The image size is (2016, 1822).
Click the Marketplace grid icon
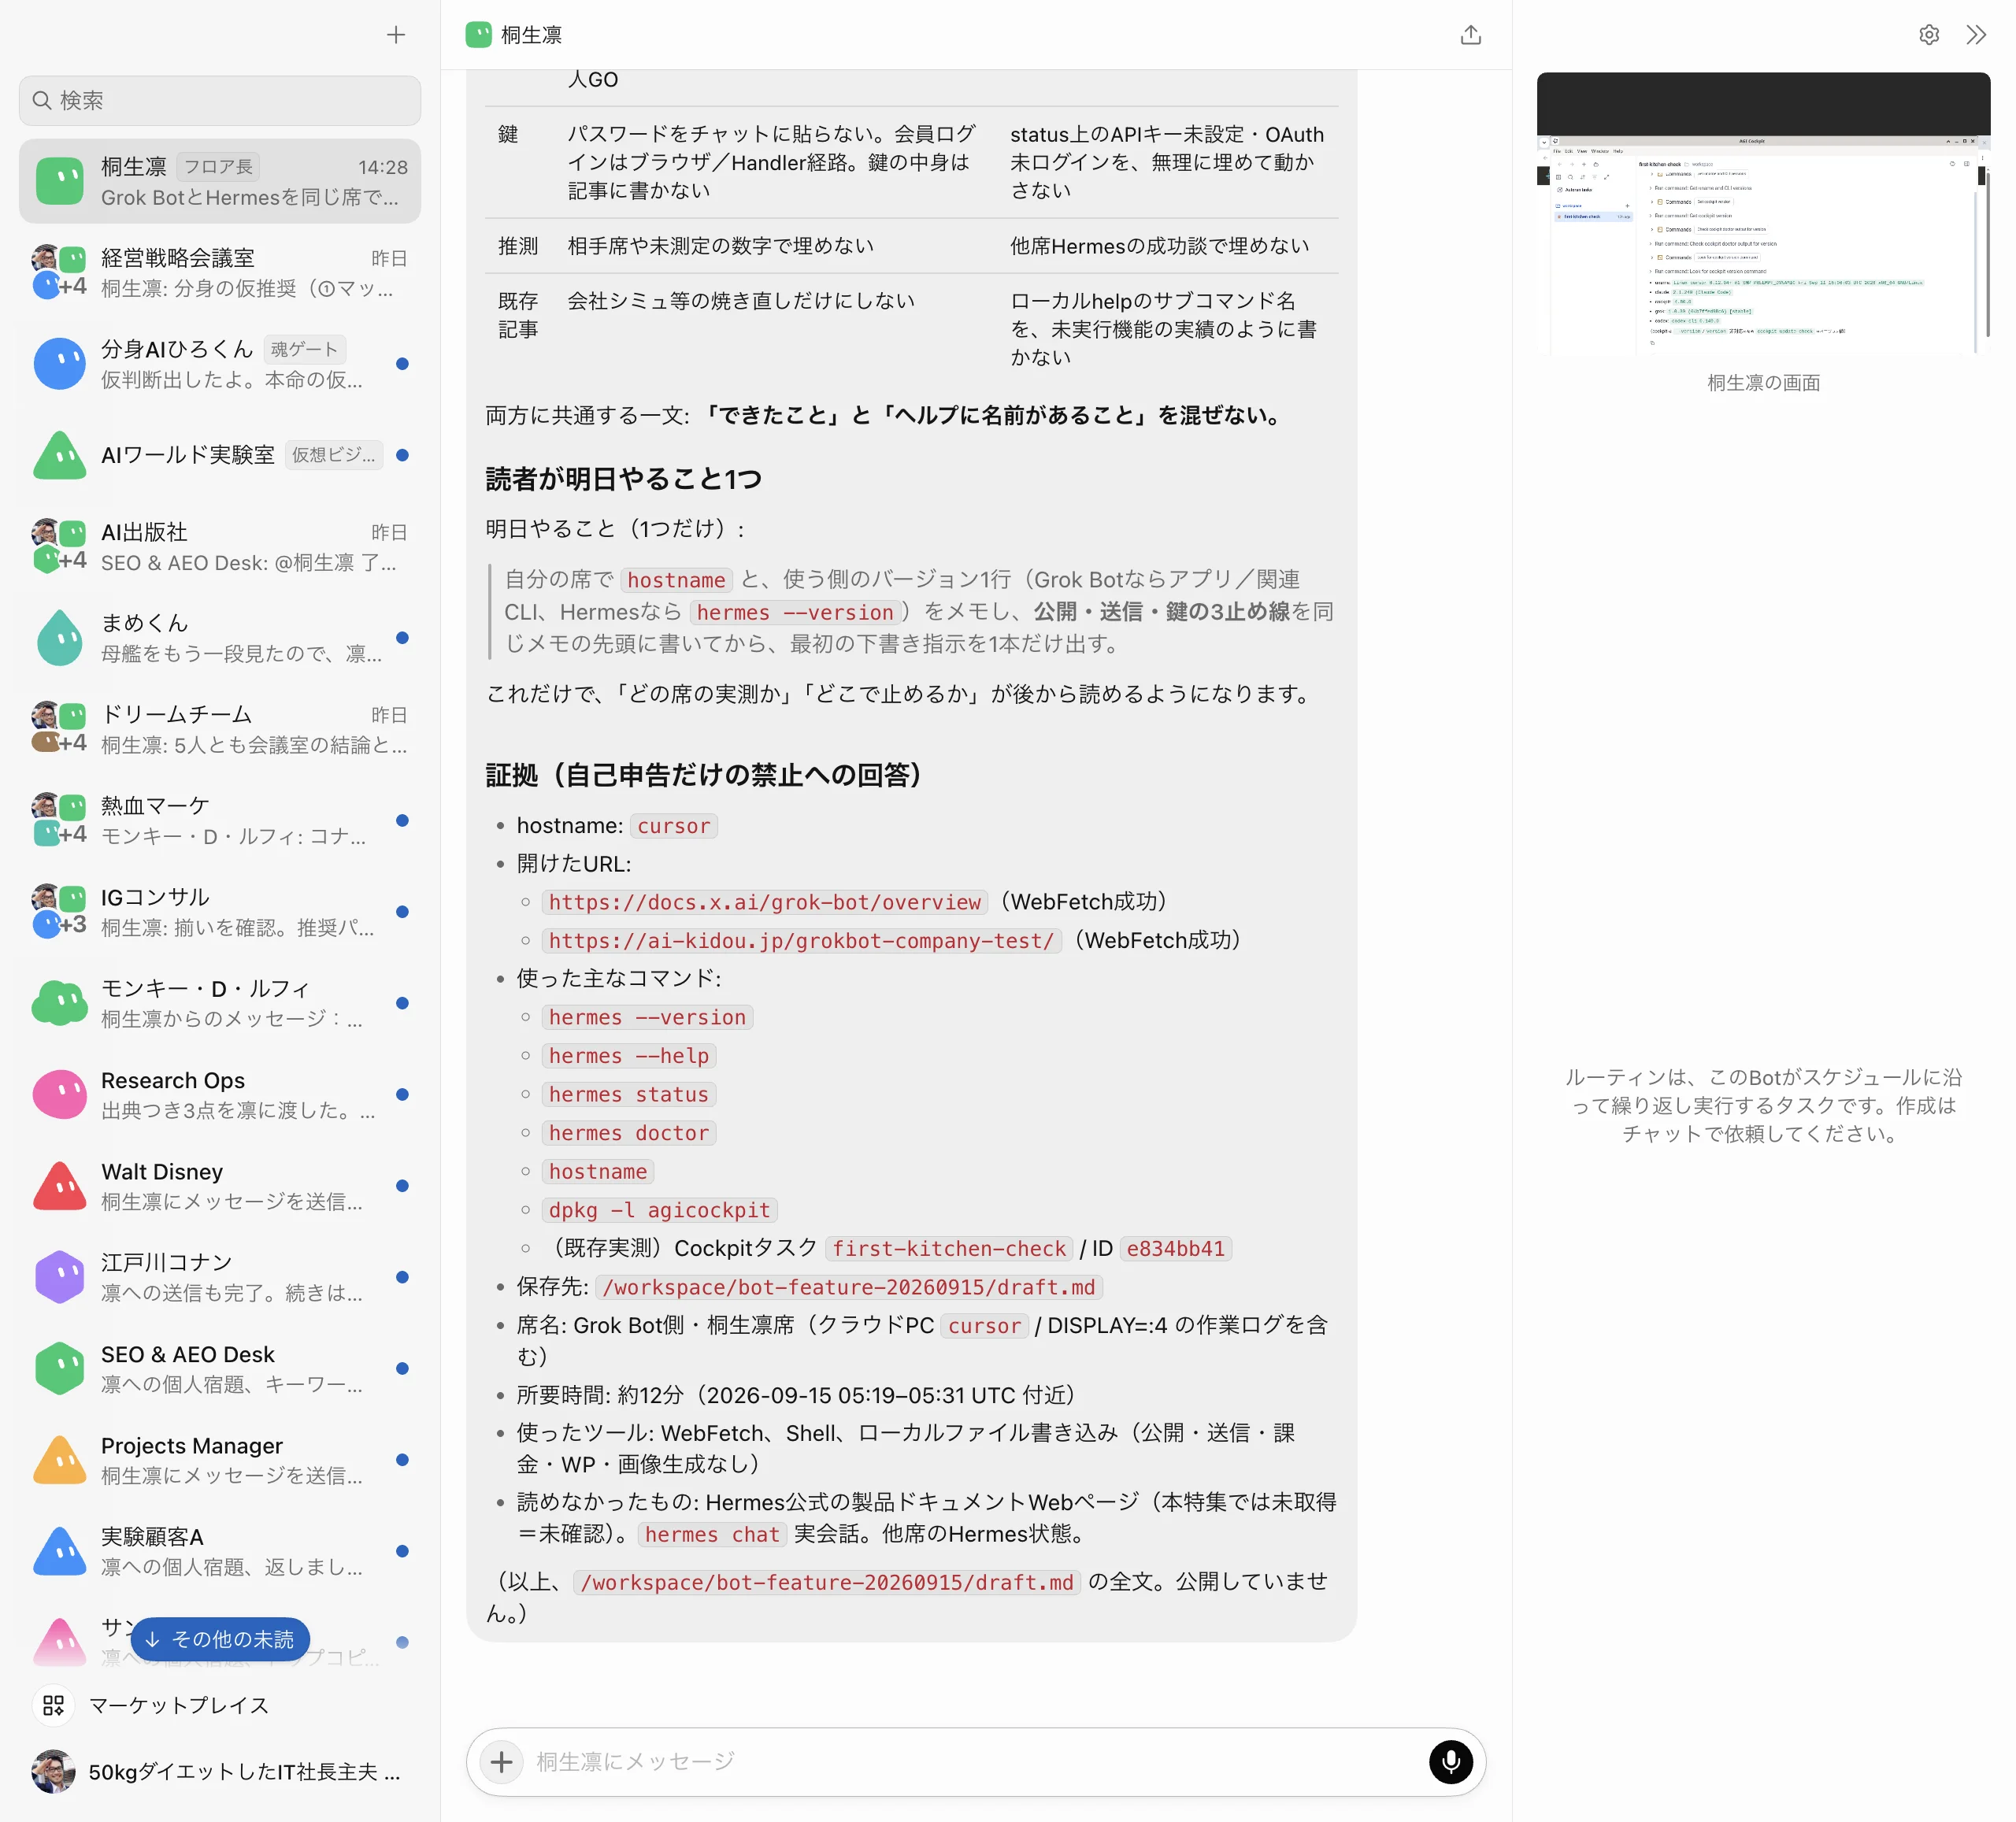[54, 1706]
